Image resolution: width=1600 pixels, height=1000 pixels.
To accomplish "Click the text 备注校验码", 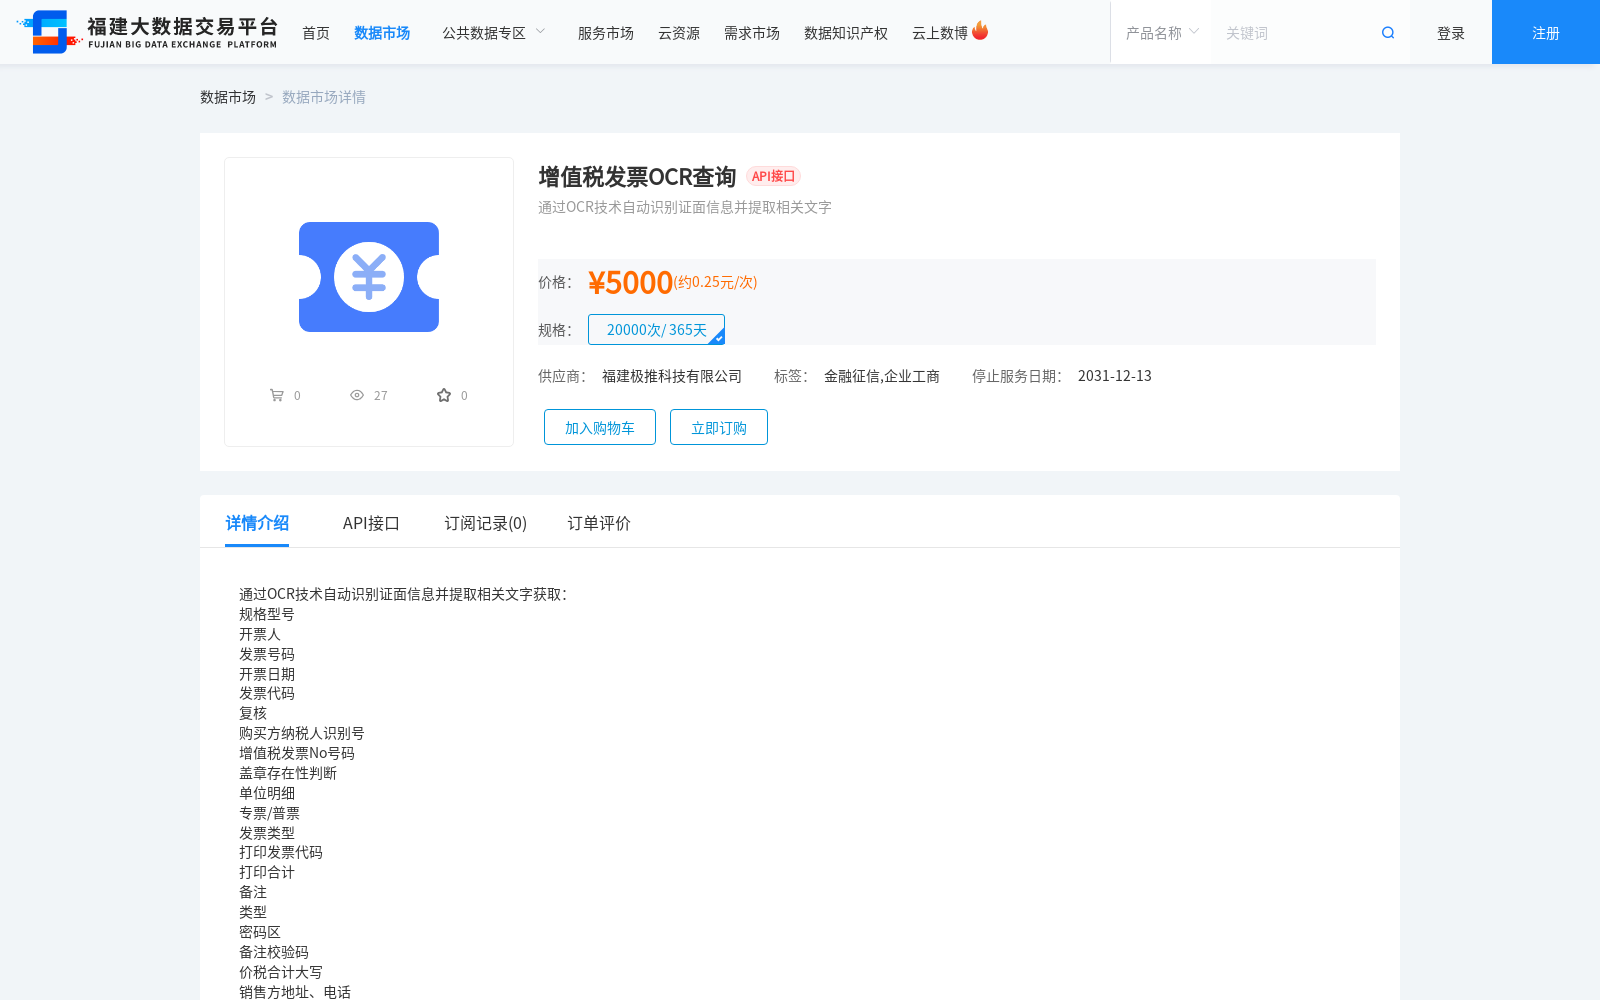I will (x=274, y=952).
